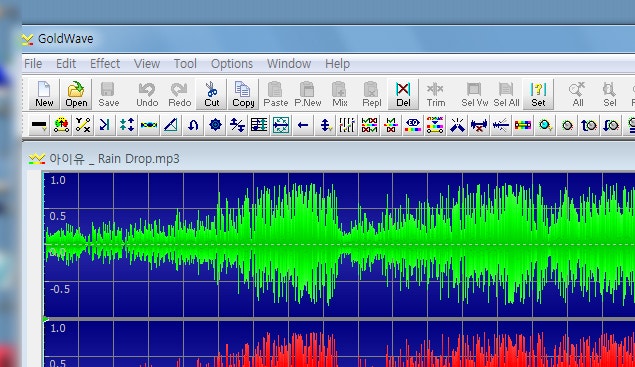This screenshot has height=367, width=635.
Task: Open the View menu
Action: [147, 64]
